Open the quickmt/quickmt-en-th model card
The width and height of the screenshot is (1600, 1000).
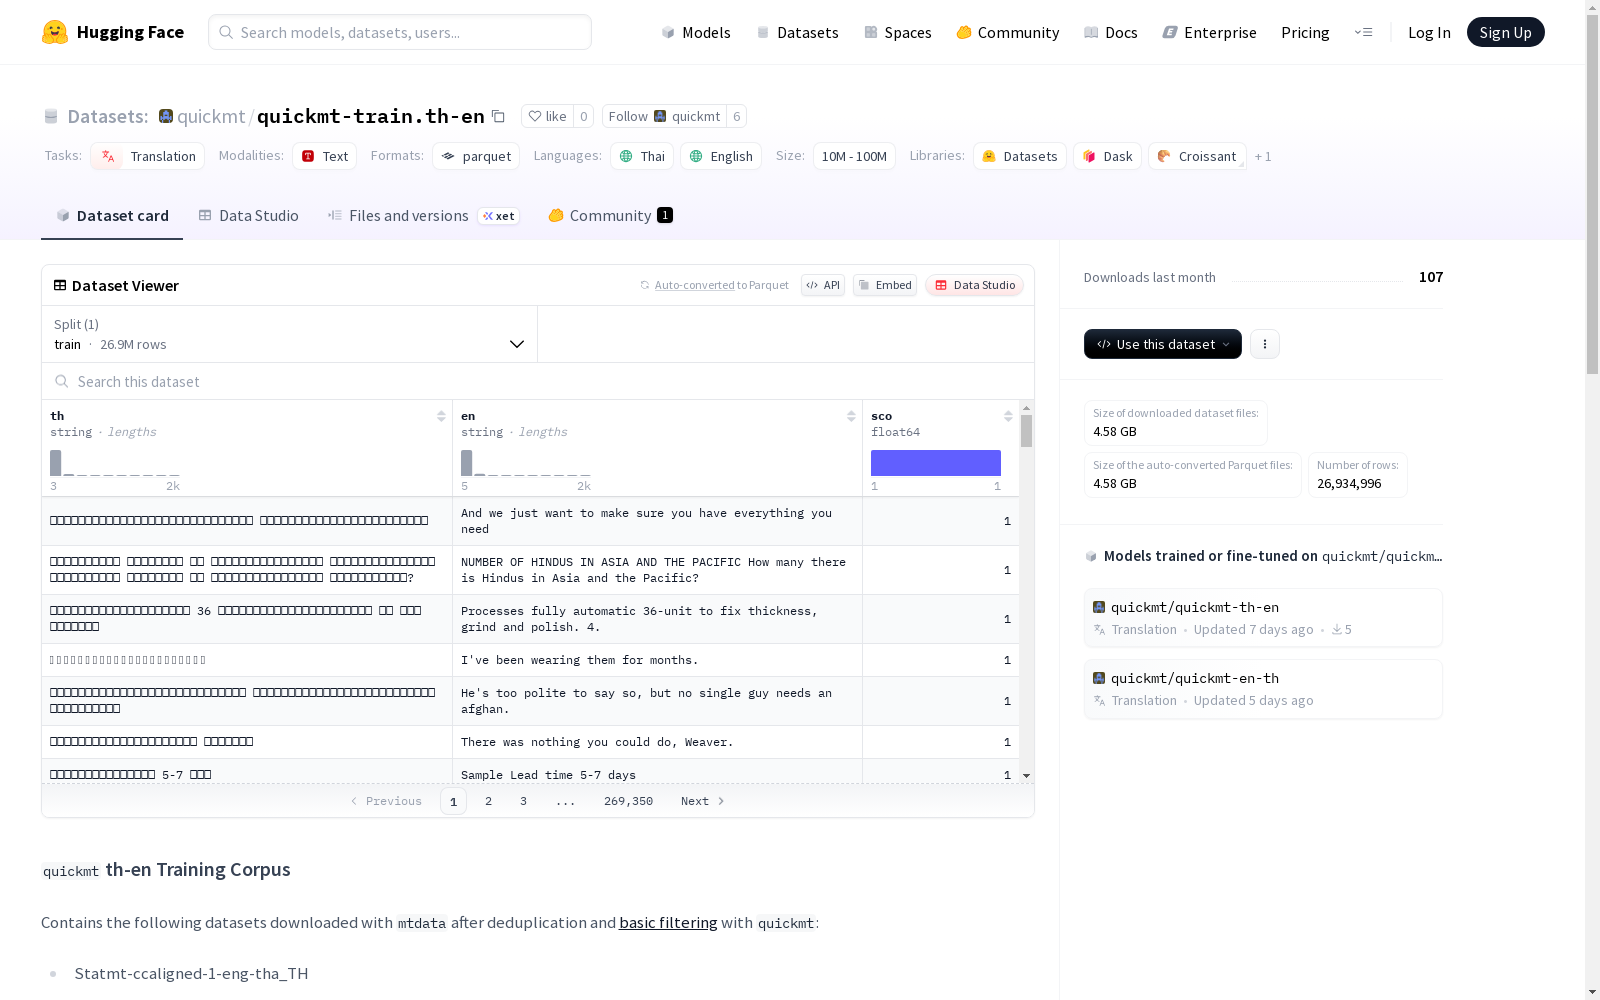point(1263,689)
